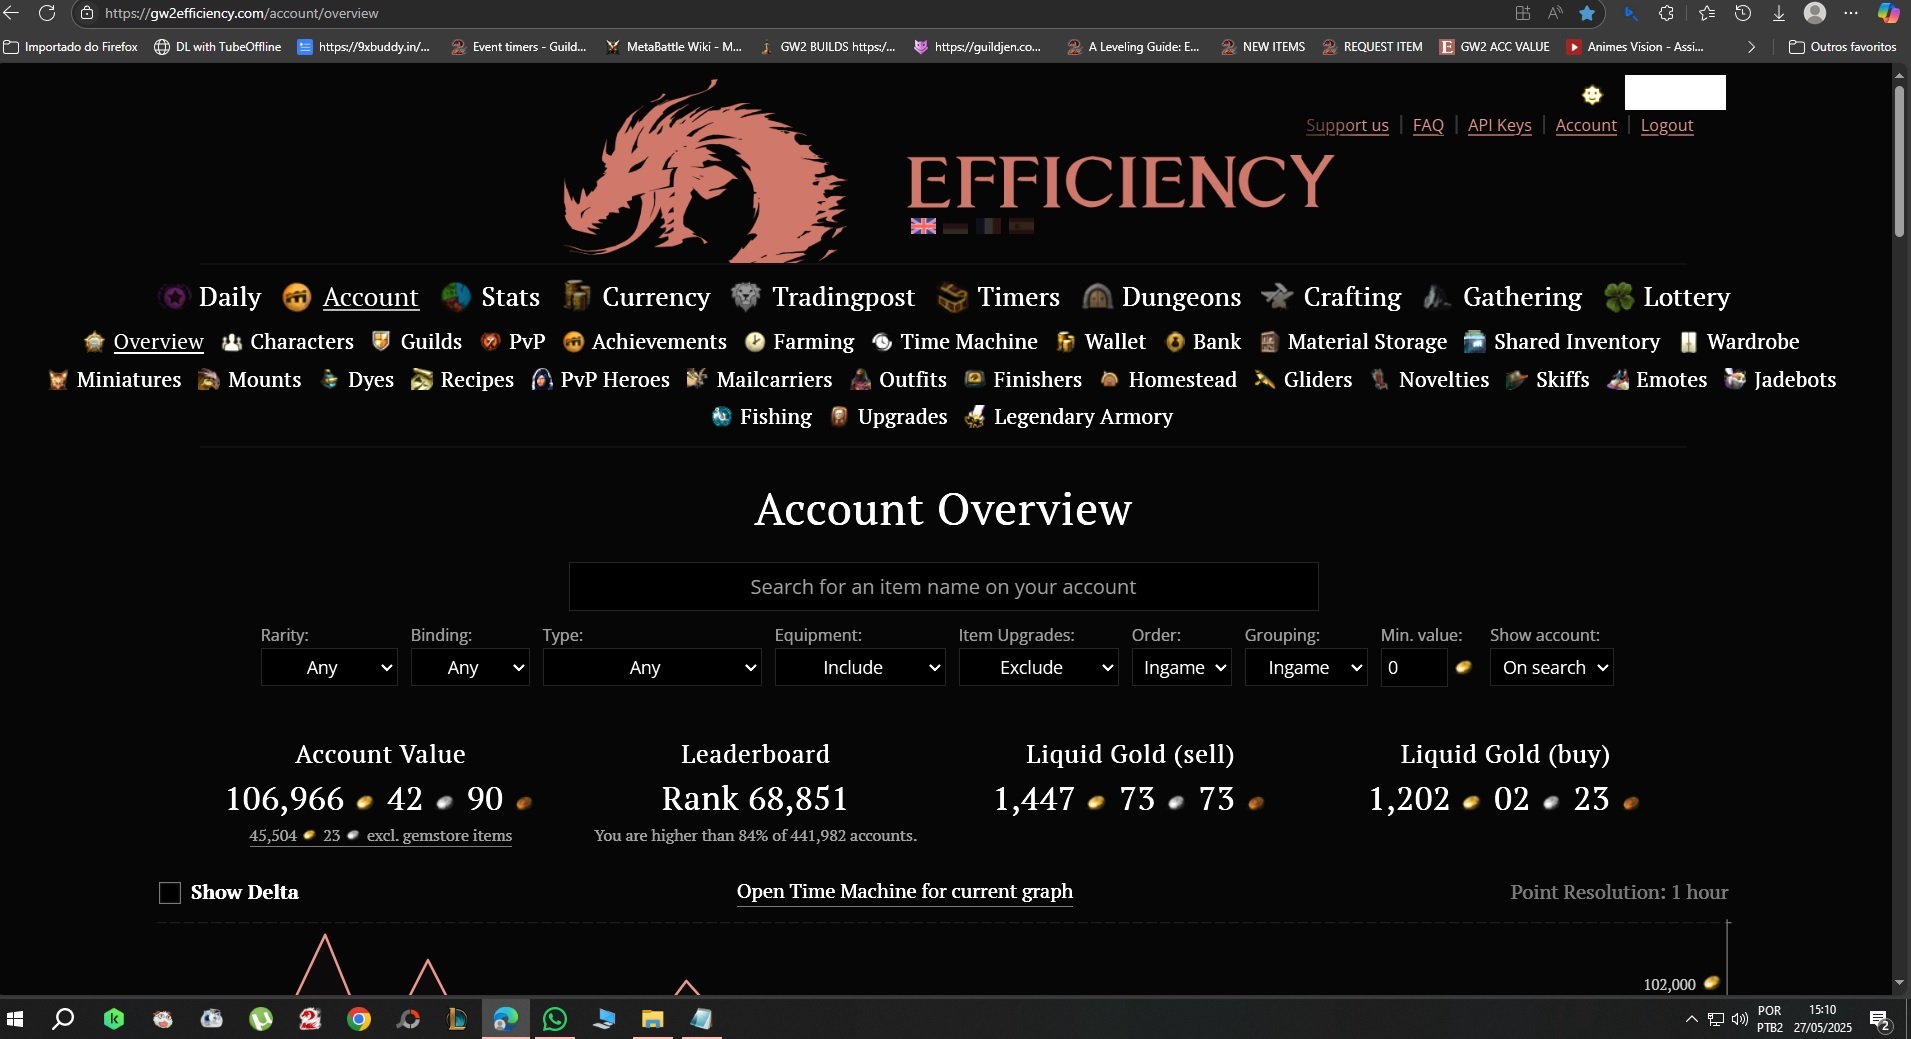Viewport: 1911px width, 1039px height.
Task: Open the Rarity dropdown
Action: coord(329,667)
